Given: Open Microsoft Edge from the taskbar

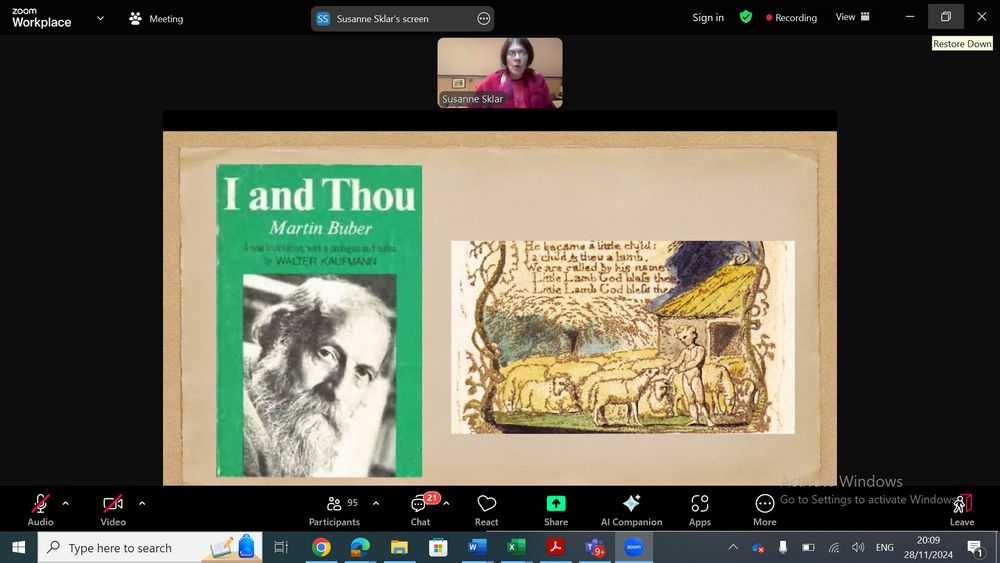Looking at the screenshot, I should click(x=360, y=547).
